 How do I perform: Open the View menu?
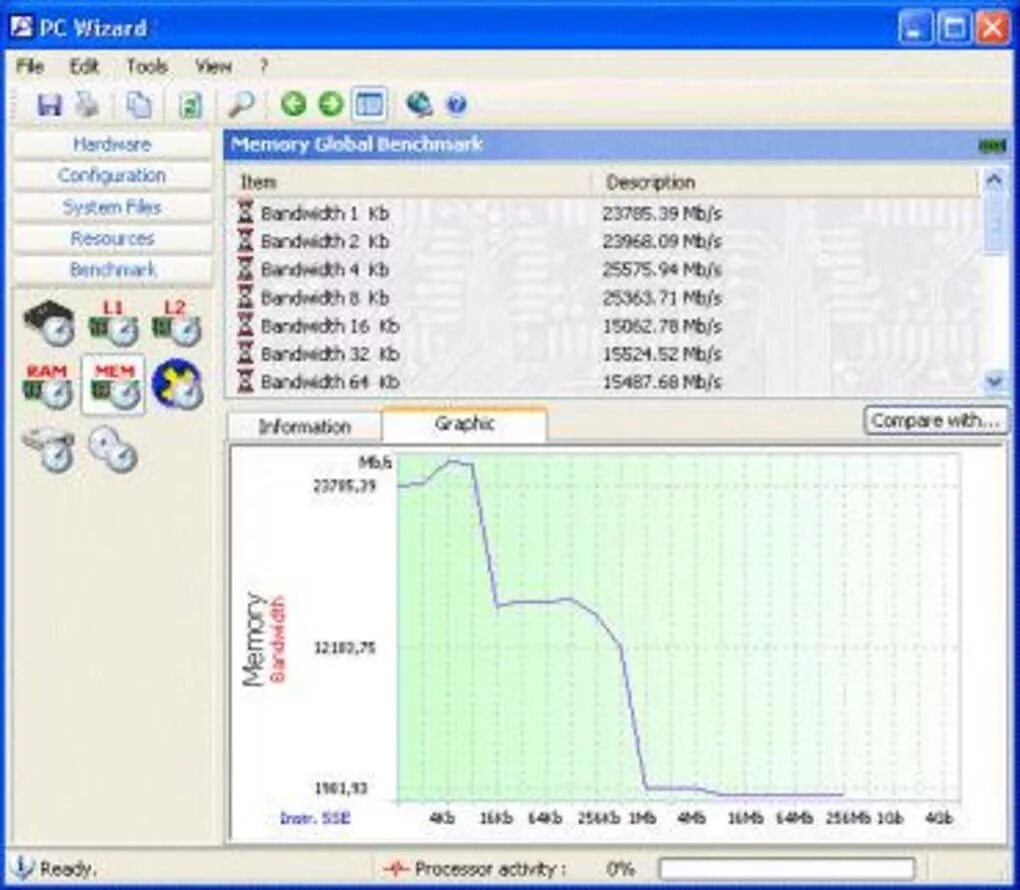coord(213,66)
